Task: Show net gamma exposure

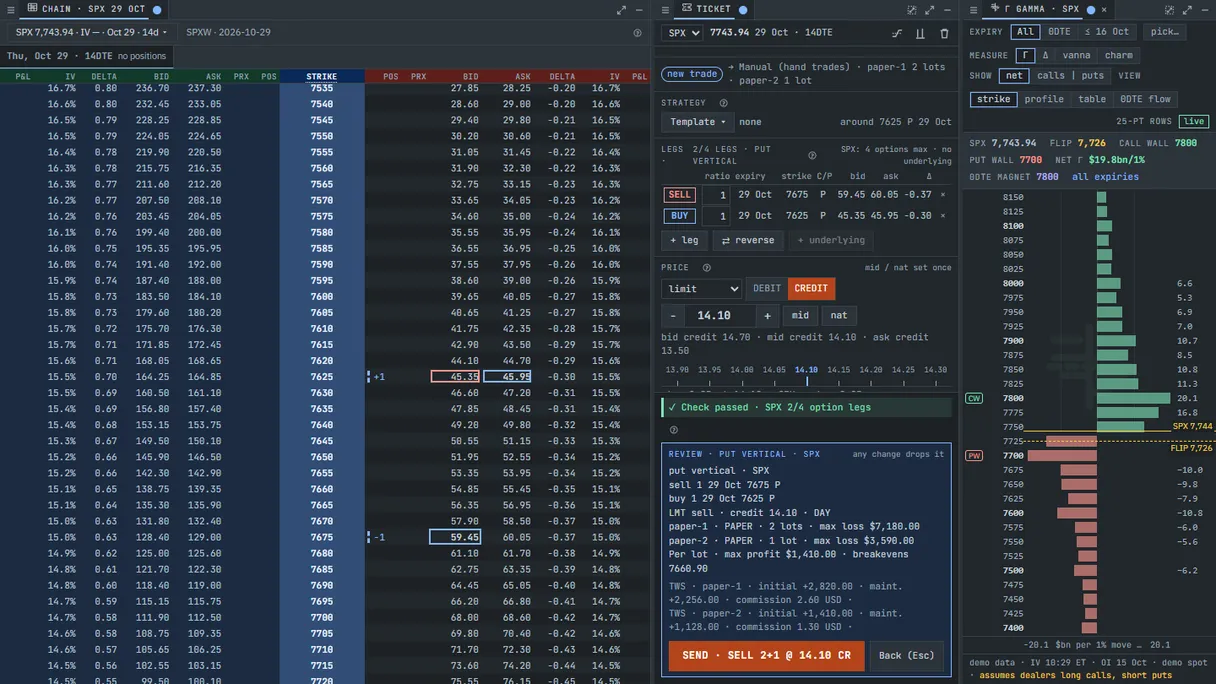Action: pyautogui.click(x=1014, y=76)
